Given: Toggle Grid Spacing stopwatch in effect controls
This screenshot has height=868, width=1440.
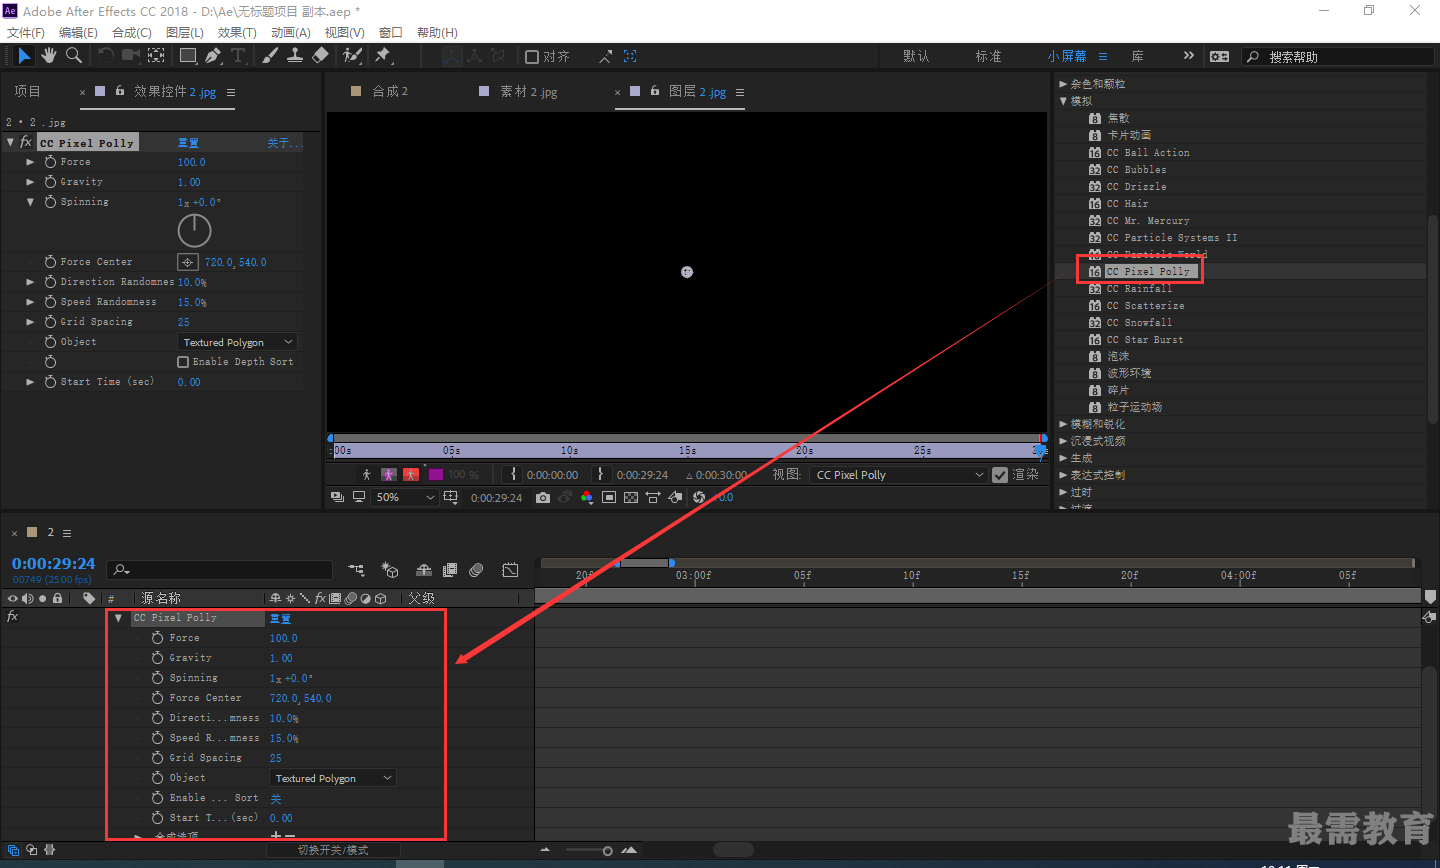Looking at the screenshot, I should pos(50,322).
